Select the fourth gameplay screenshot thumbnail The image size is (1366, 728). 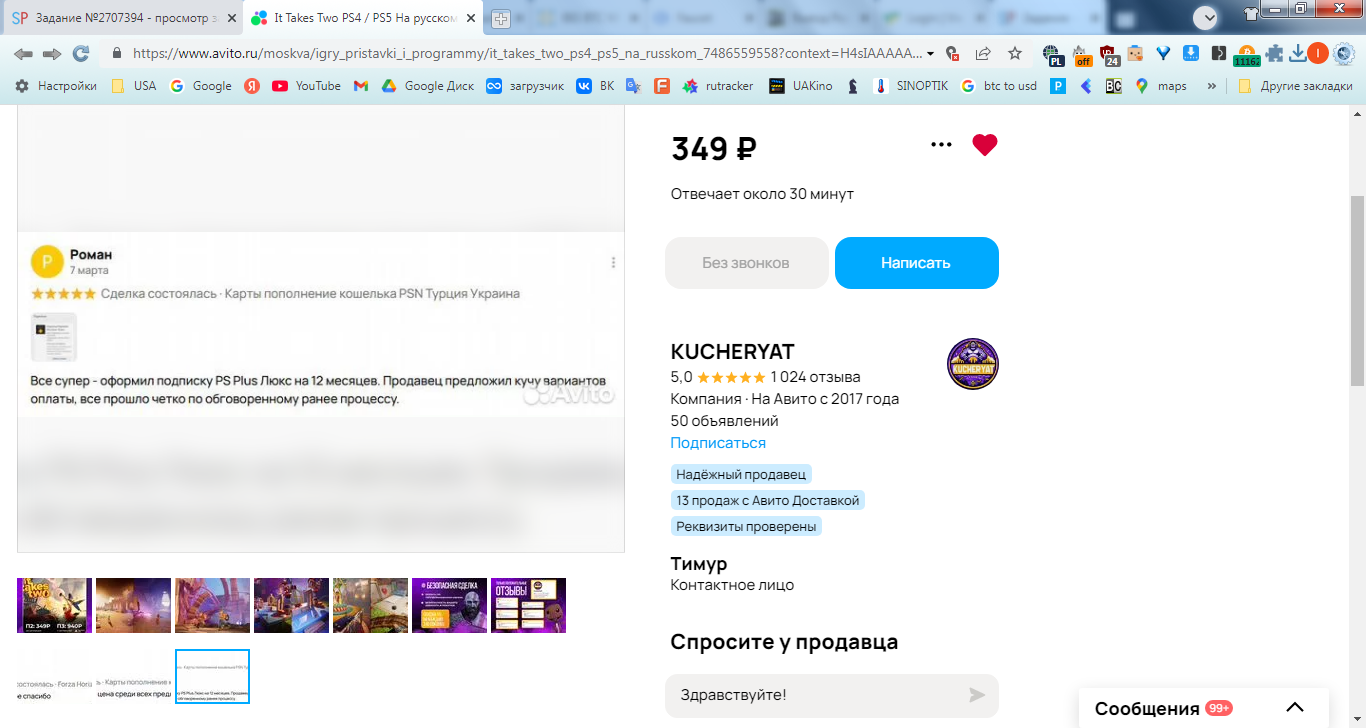coord(291,605)
